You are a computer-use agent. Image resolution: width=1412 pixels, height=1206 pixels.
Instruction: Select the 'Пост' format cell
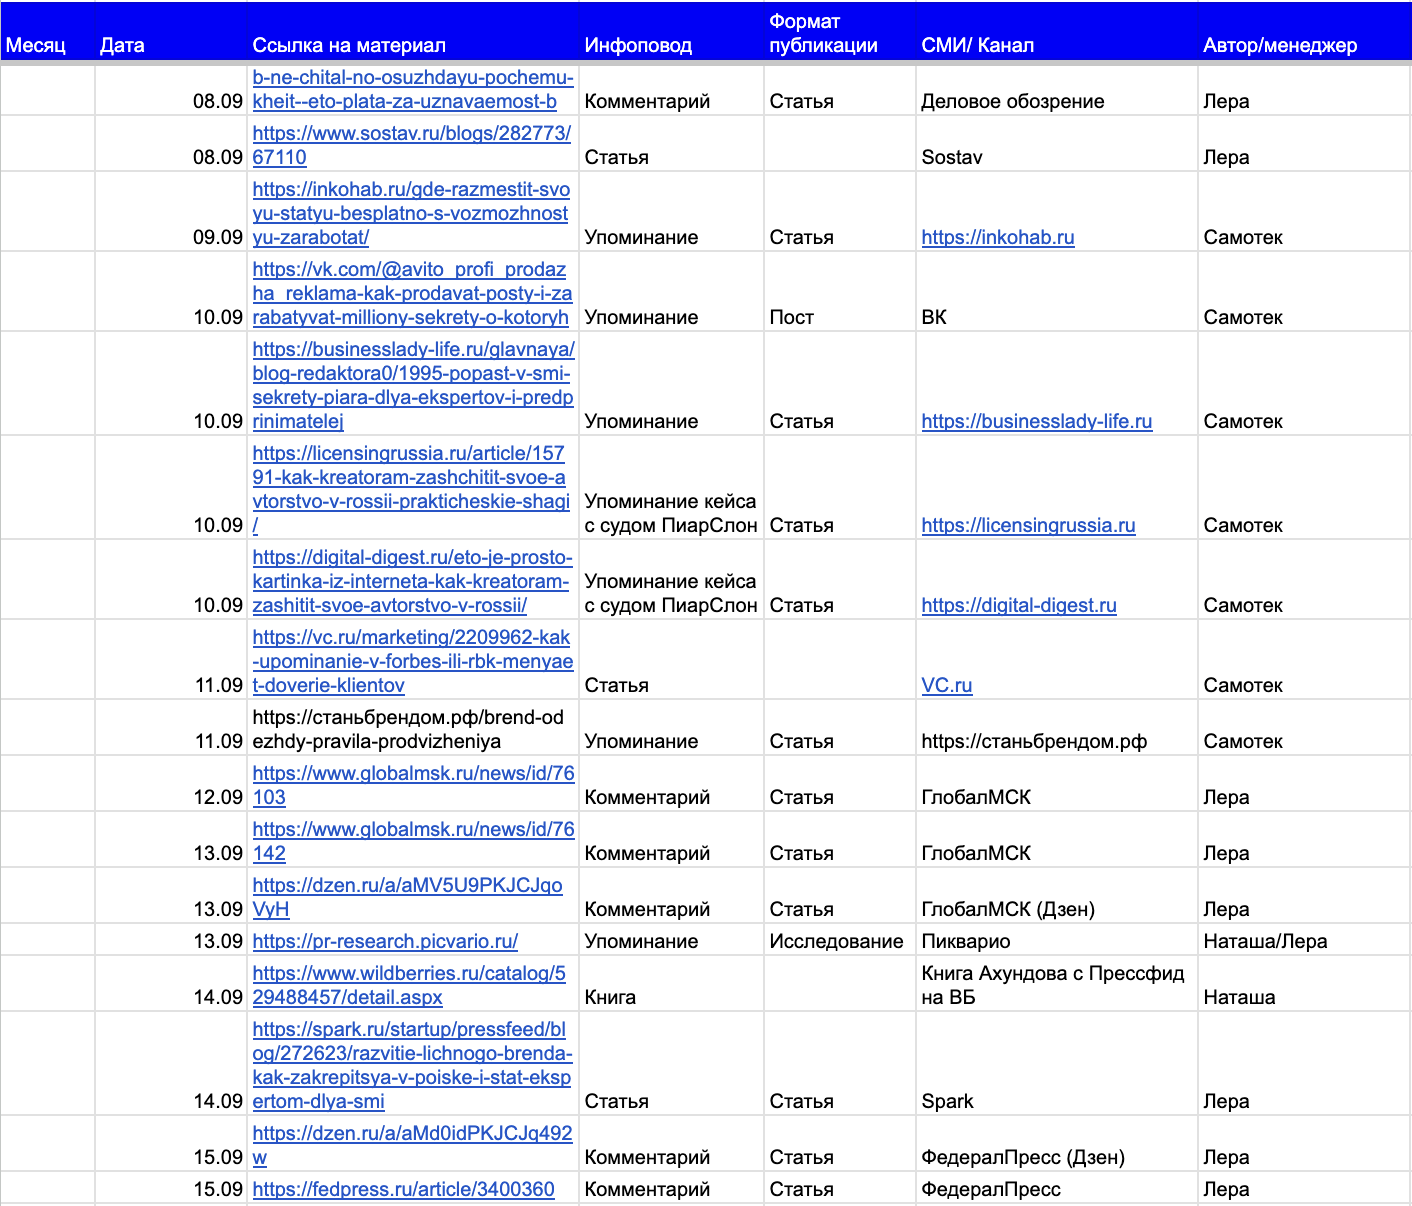(x=840, y=291)
